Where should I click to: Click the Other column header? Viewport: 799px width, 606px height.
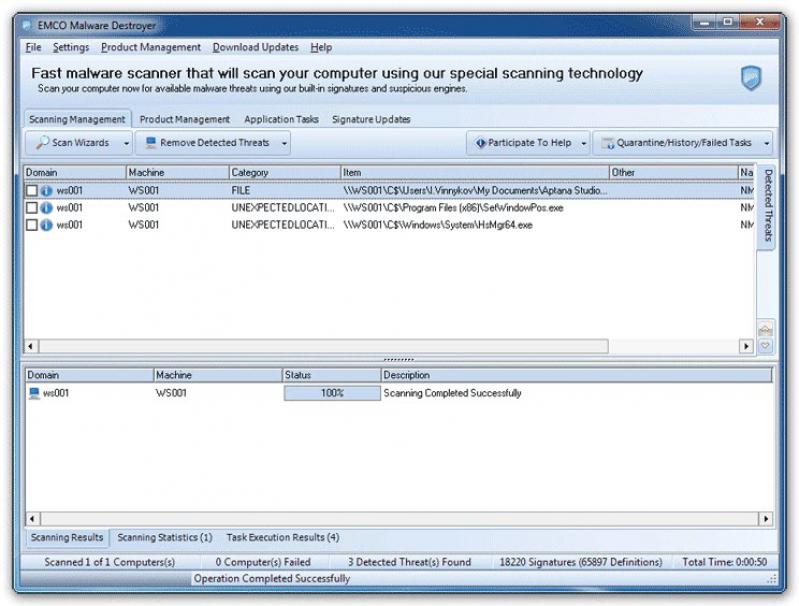pyautogui.click(x=674, y=173)
